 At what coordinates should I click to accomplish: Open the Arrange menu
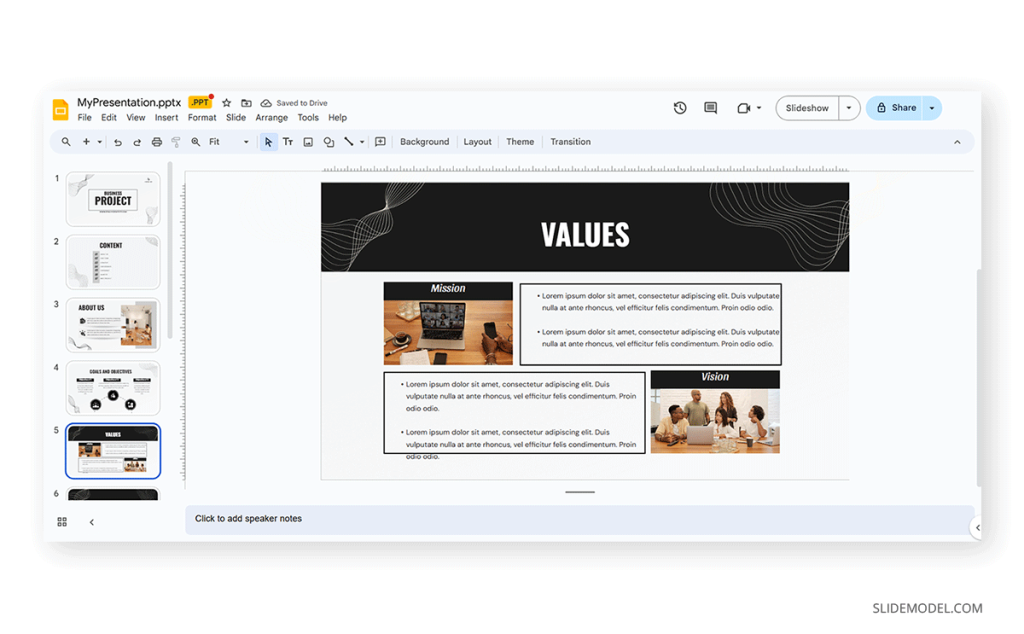point(271,117)
